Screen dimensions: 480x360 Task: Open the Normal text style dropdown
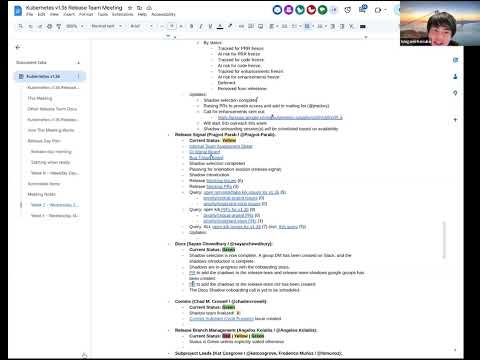(x=107, y=26)
